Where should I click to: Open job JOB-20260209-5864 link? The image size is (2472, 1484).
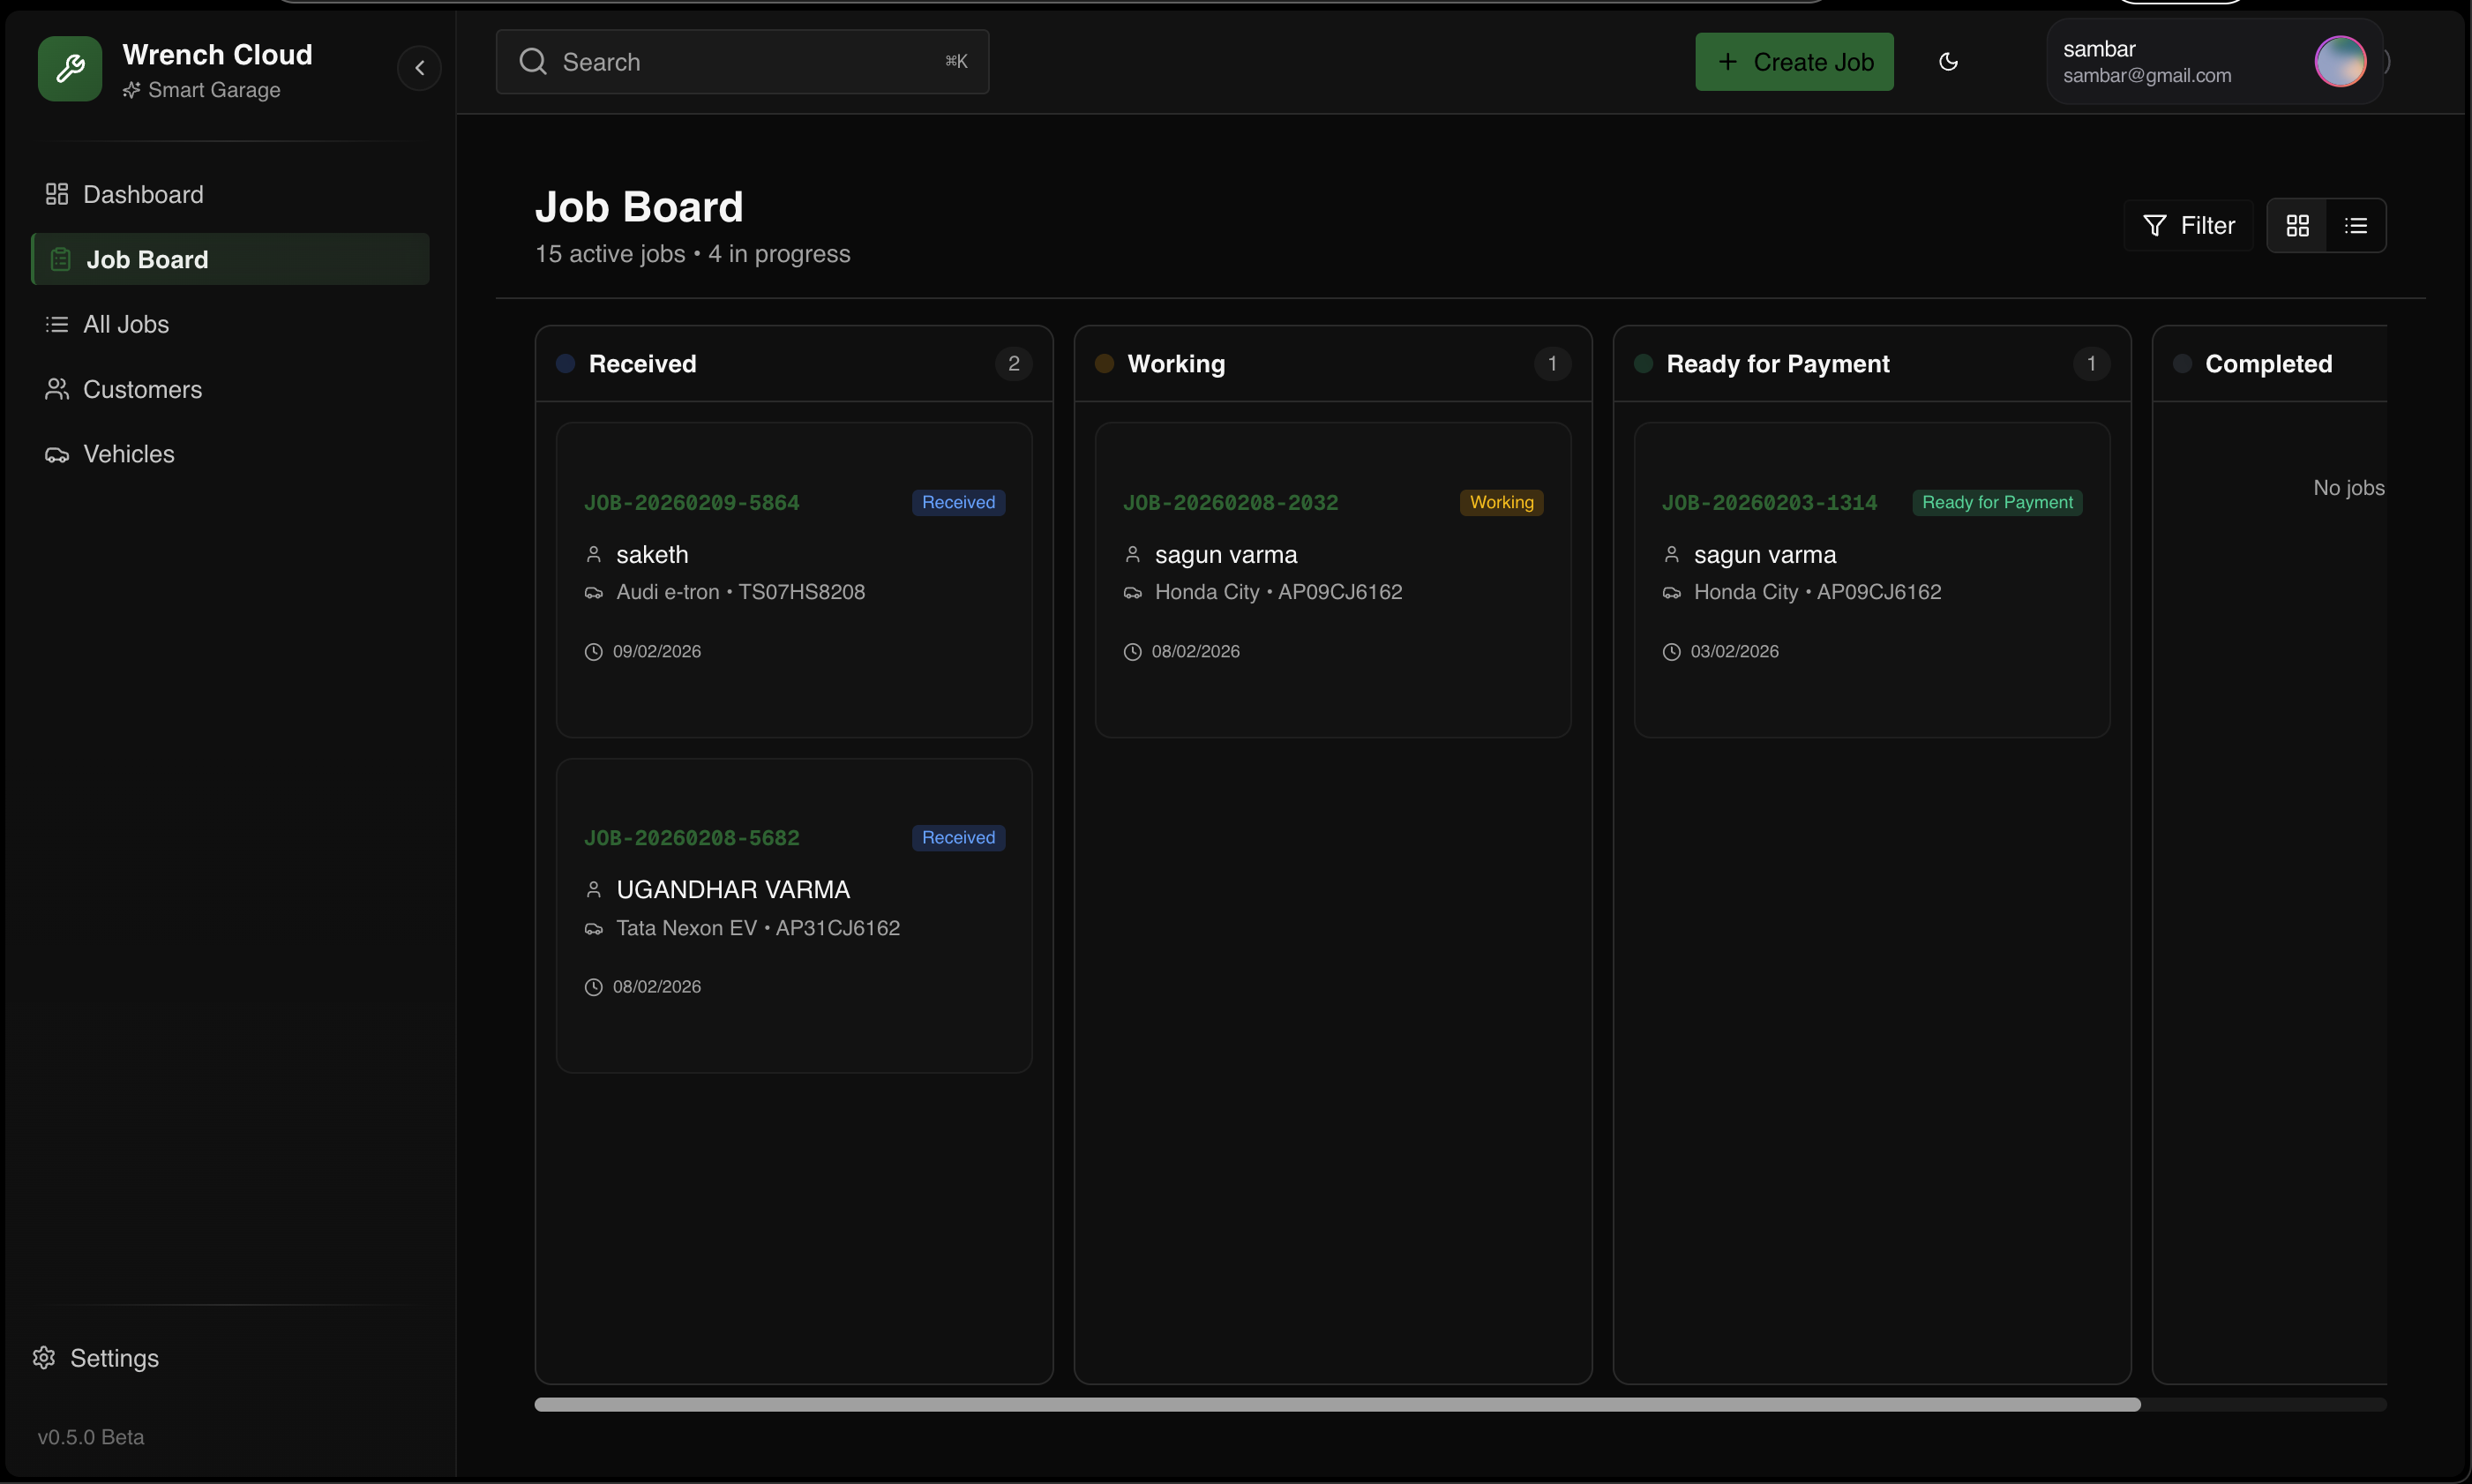pyautogui.click(x=692, y=503)
